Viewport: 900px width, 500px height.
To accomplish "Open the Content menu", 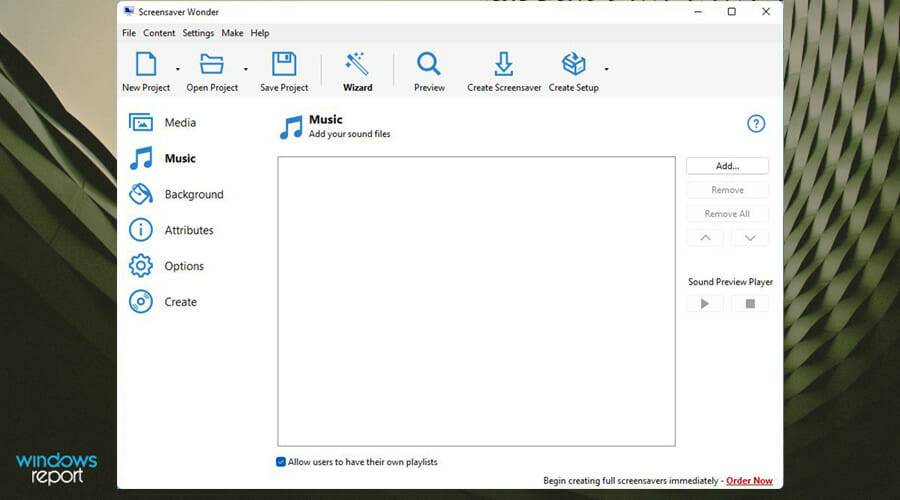I will point(159,33).
